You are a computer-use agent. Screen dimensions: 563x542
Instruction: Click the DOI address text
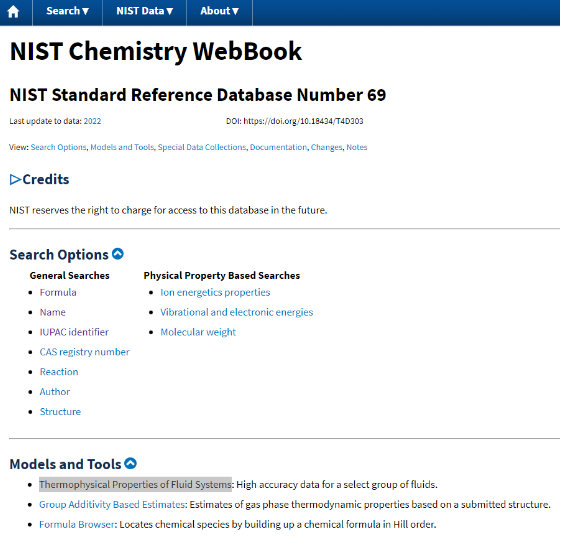coord(303,121)
